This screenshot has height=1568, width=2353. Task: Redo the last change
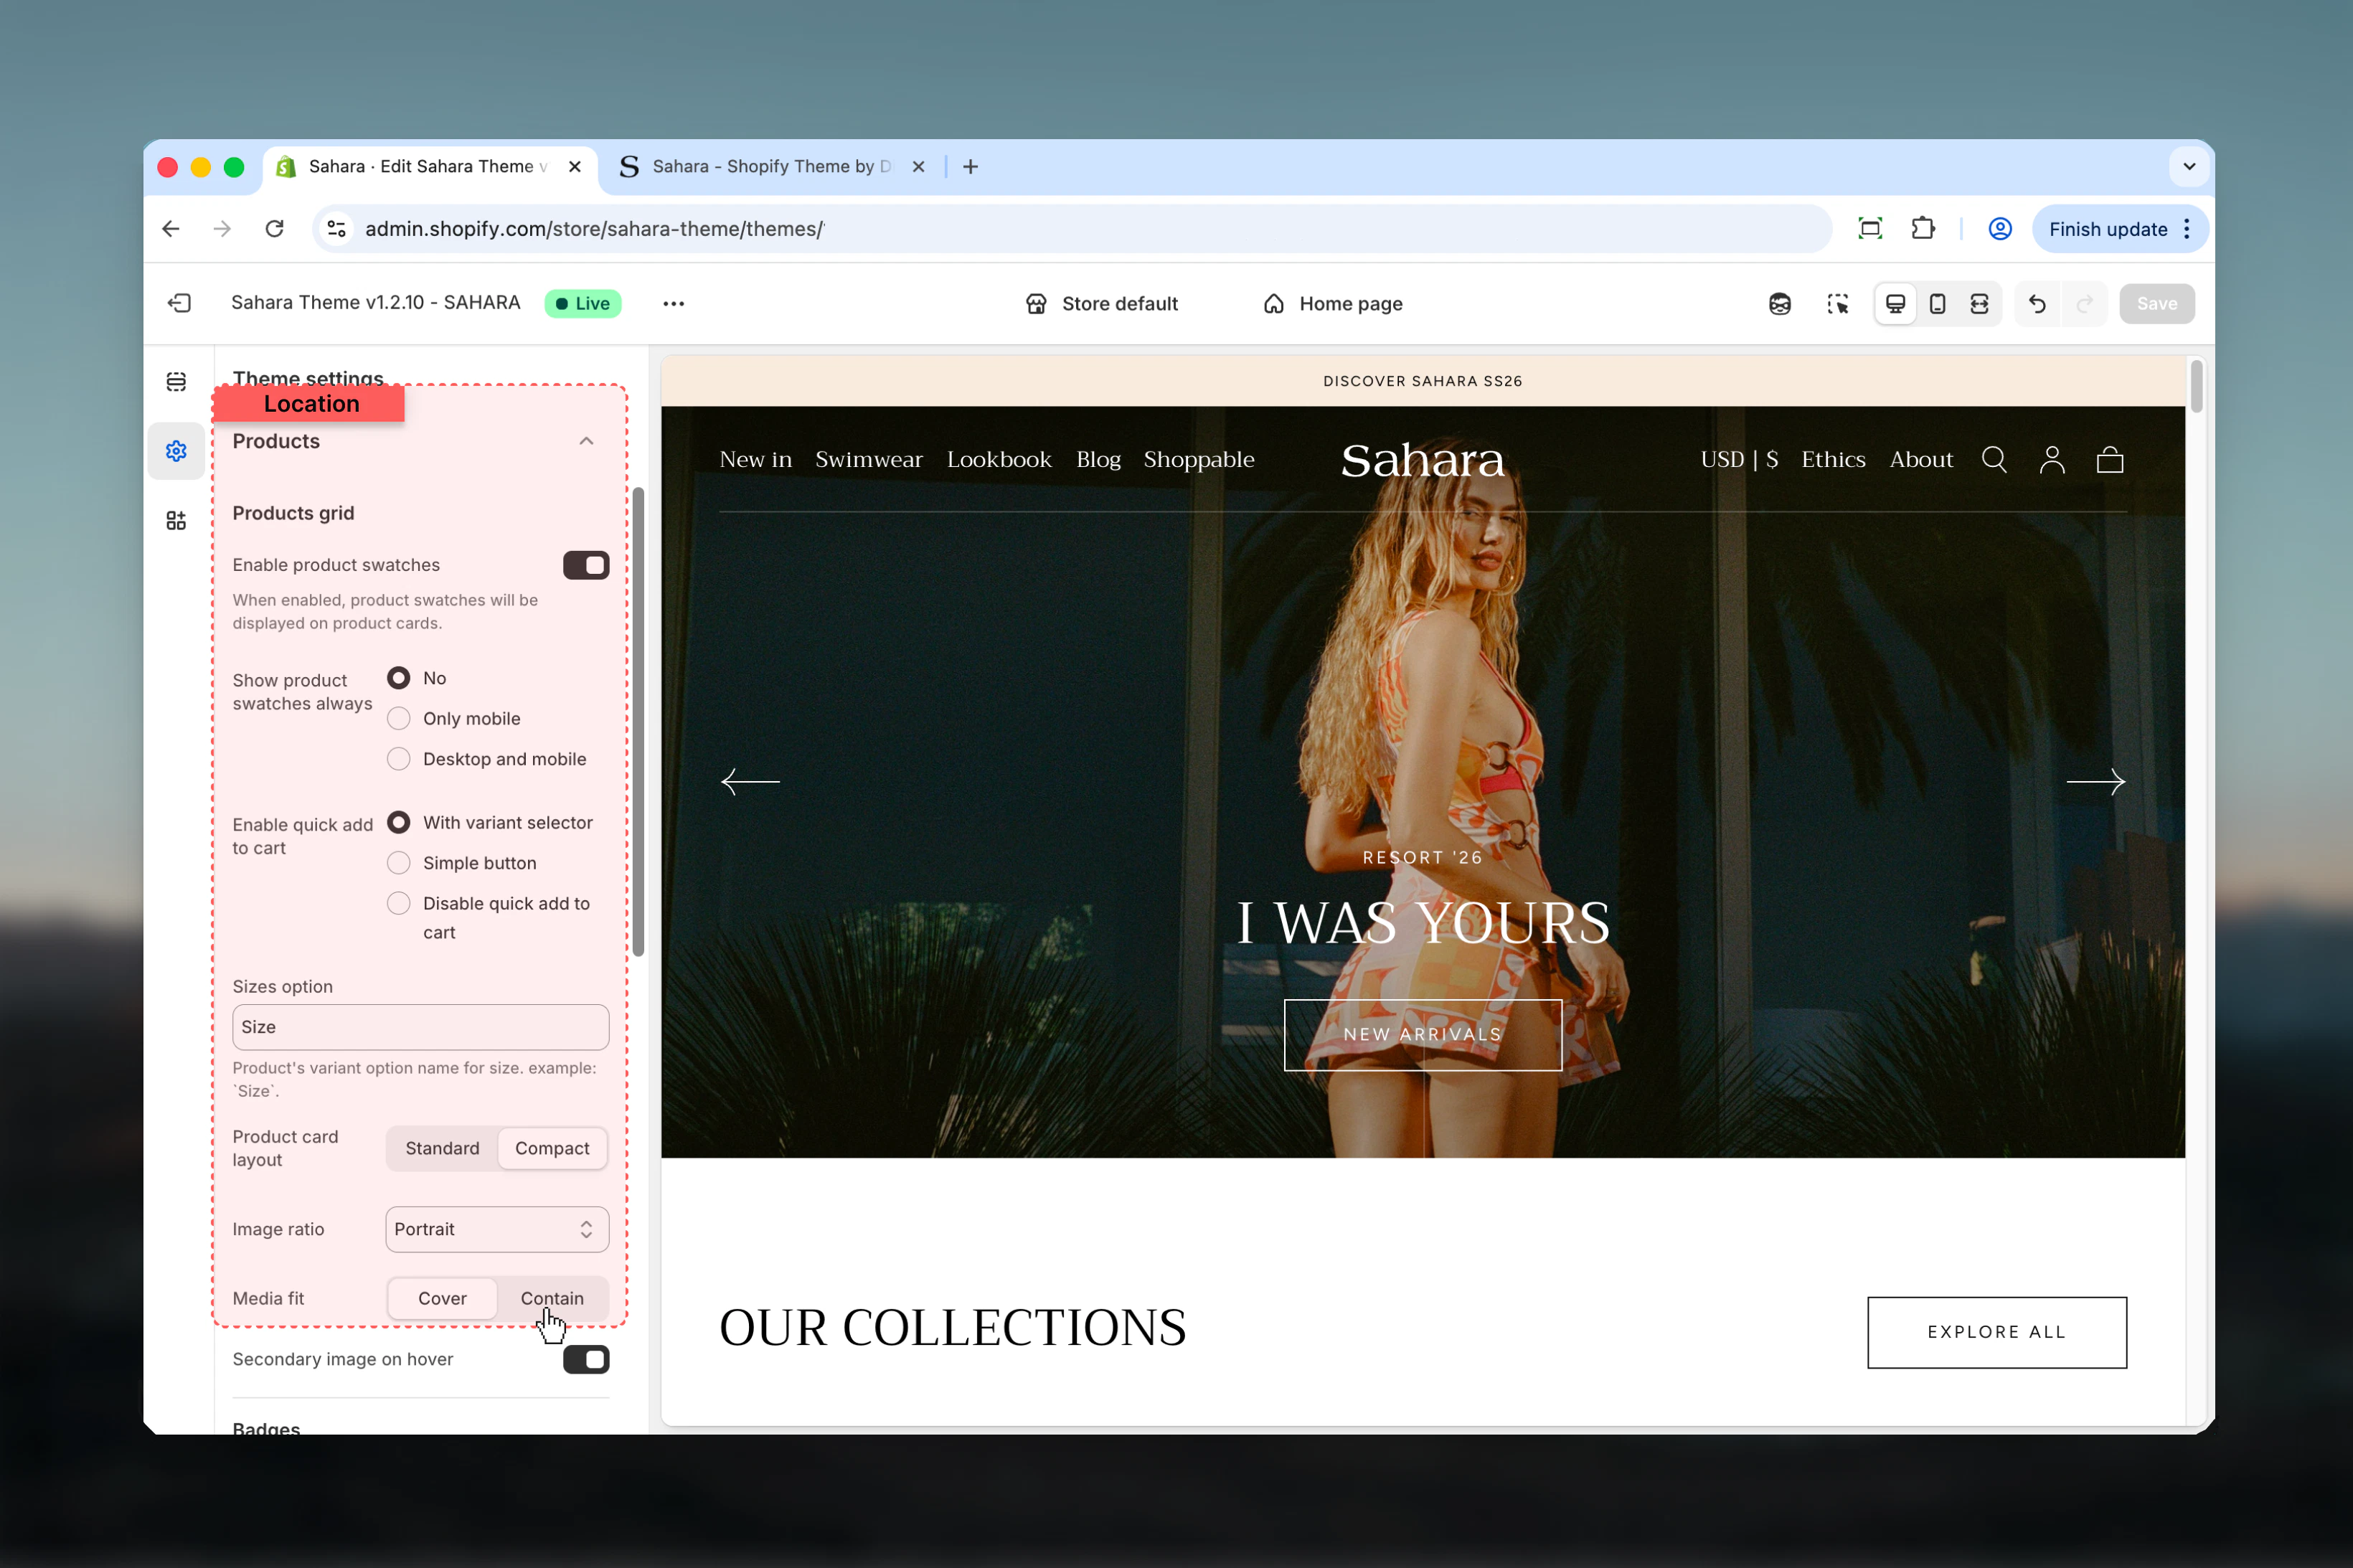coord(2085,304)
